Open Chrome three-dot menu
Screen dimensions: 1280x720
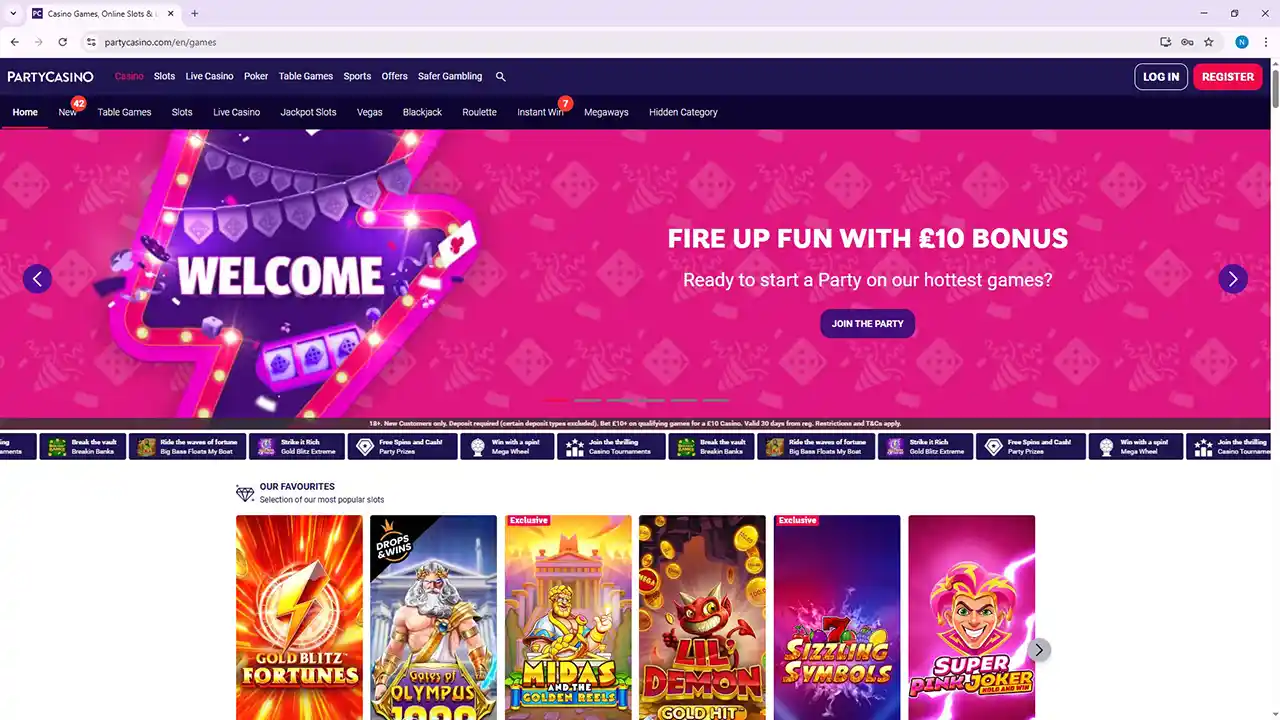pos(1264,42)
